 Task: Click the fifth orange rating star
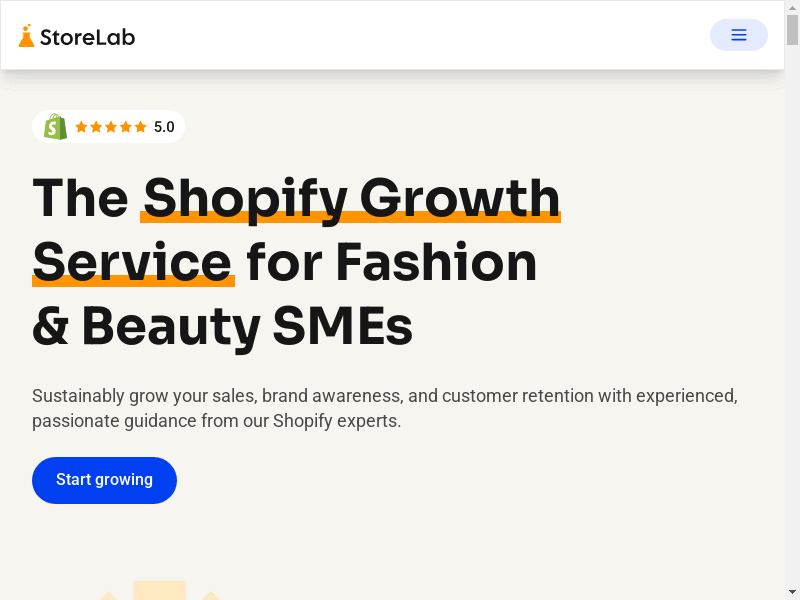pos(141,127)
